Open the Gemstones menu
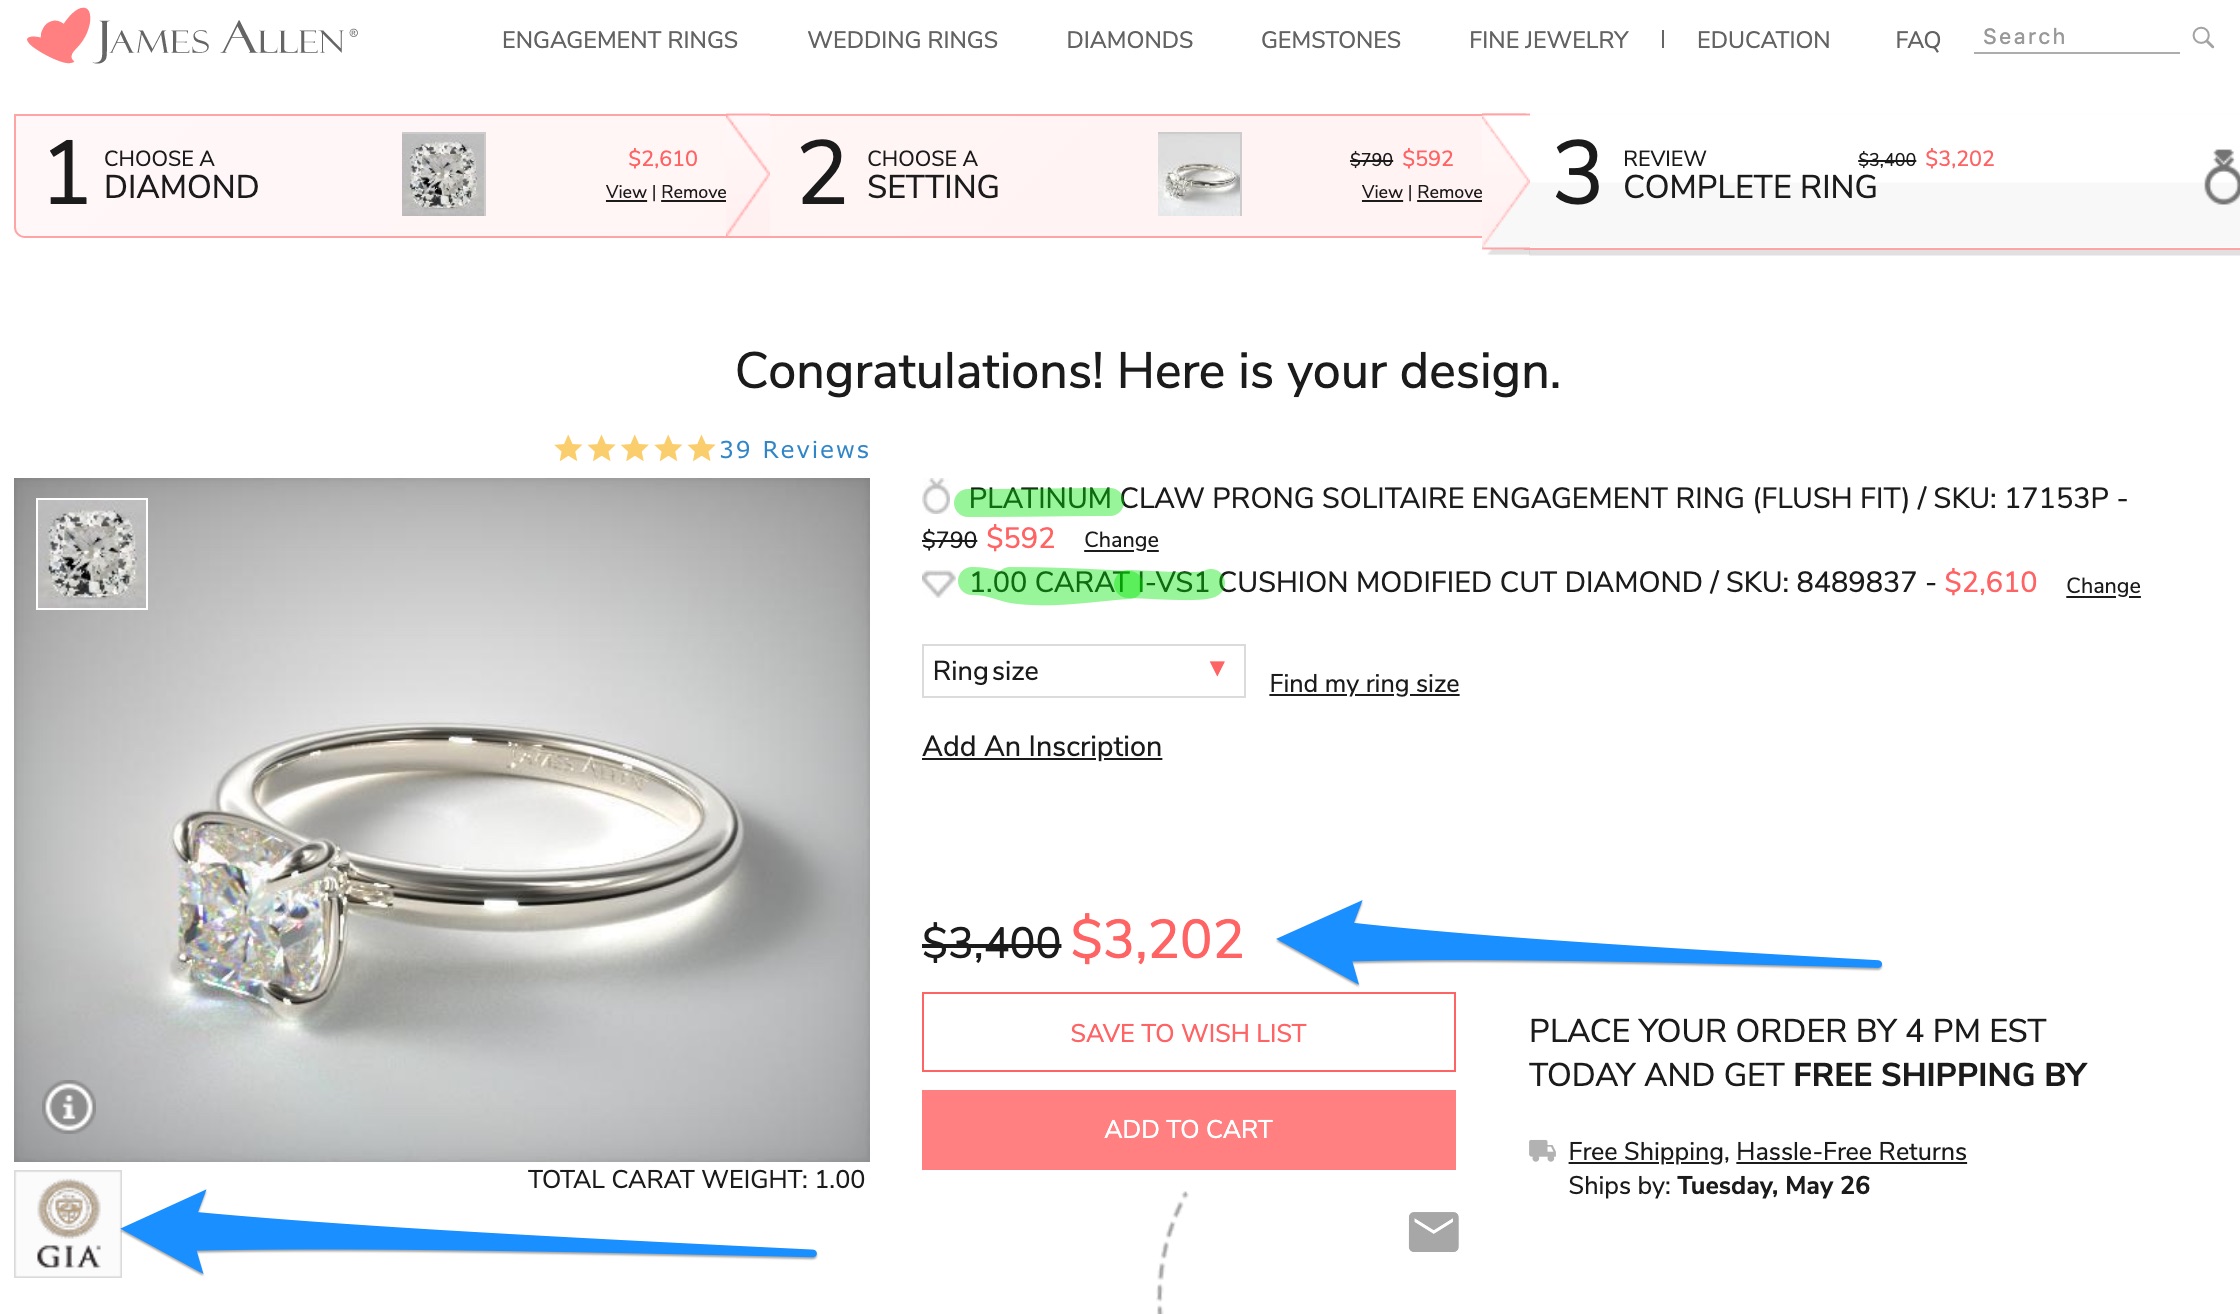Screen dimensions: 2240x1314 (1330, 40)
